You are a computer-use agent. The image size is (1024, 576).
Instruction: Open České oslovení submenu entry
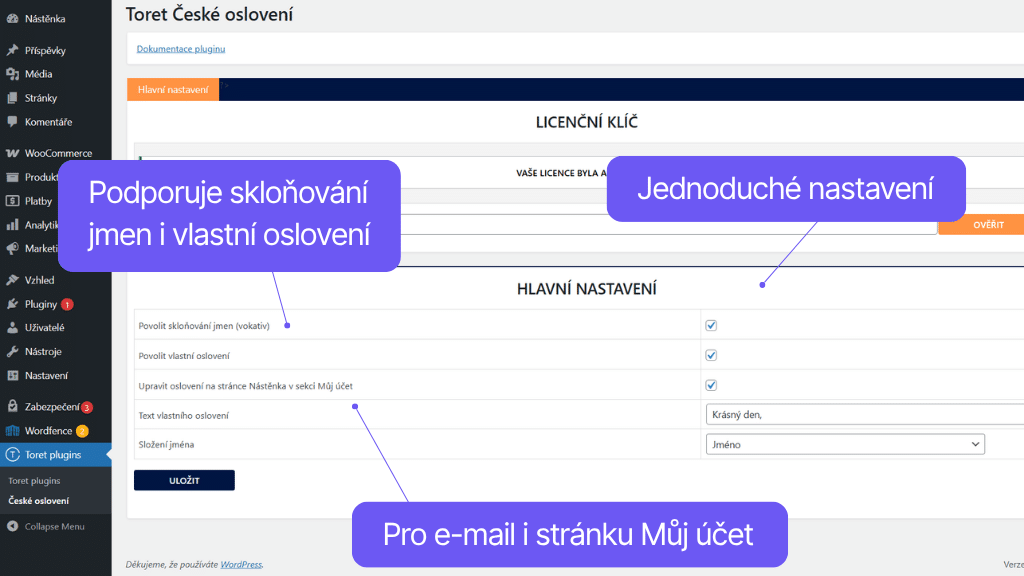39,501
